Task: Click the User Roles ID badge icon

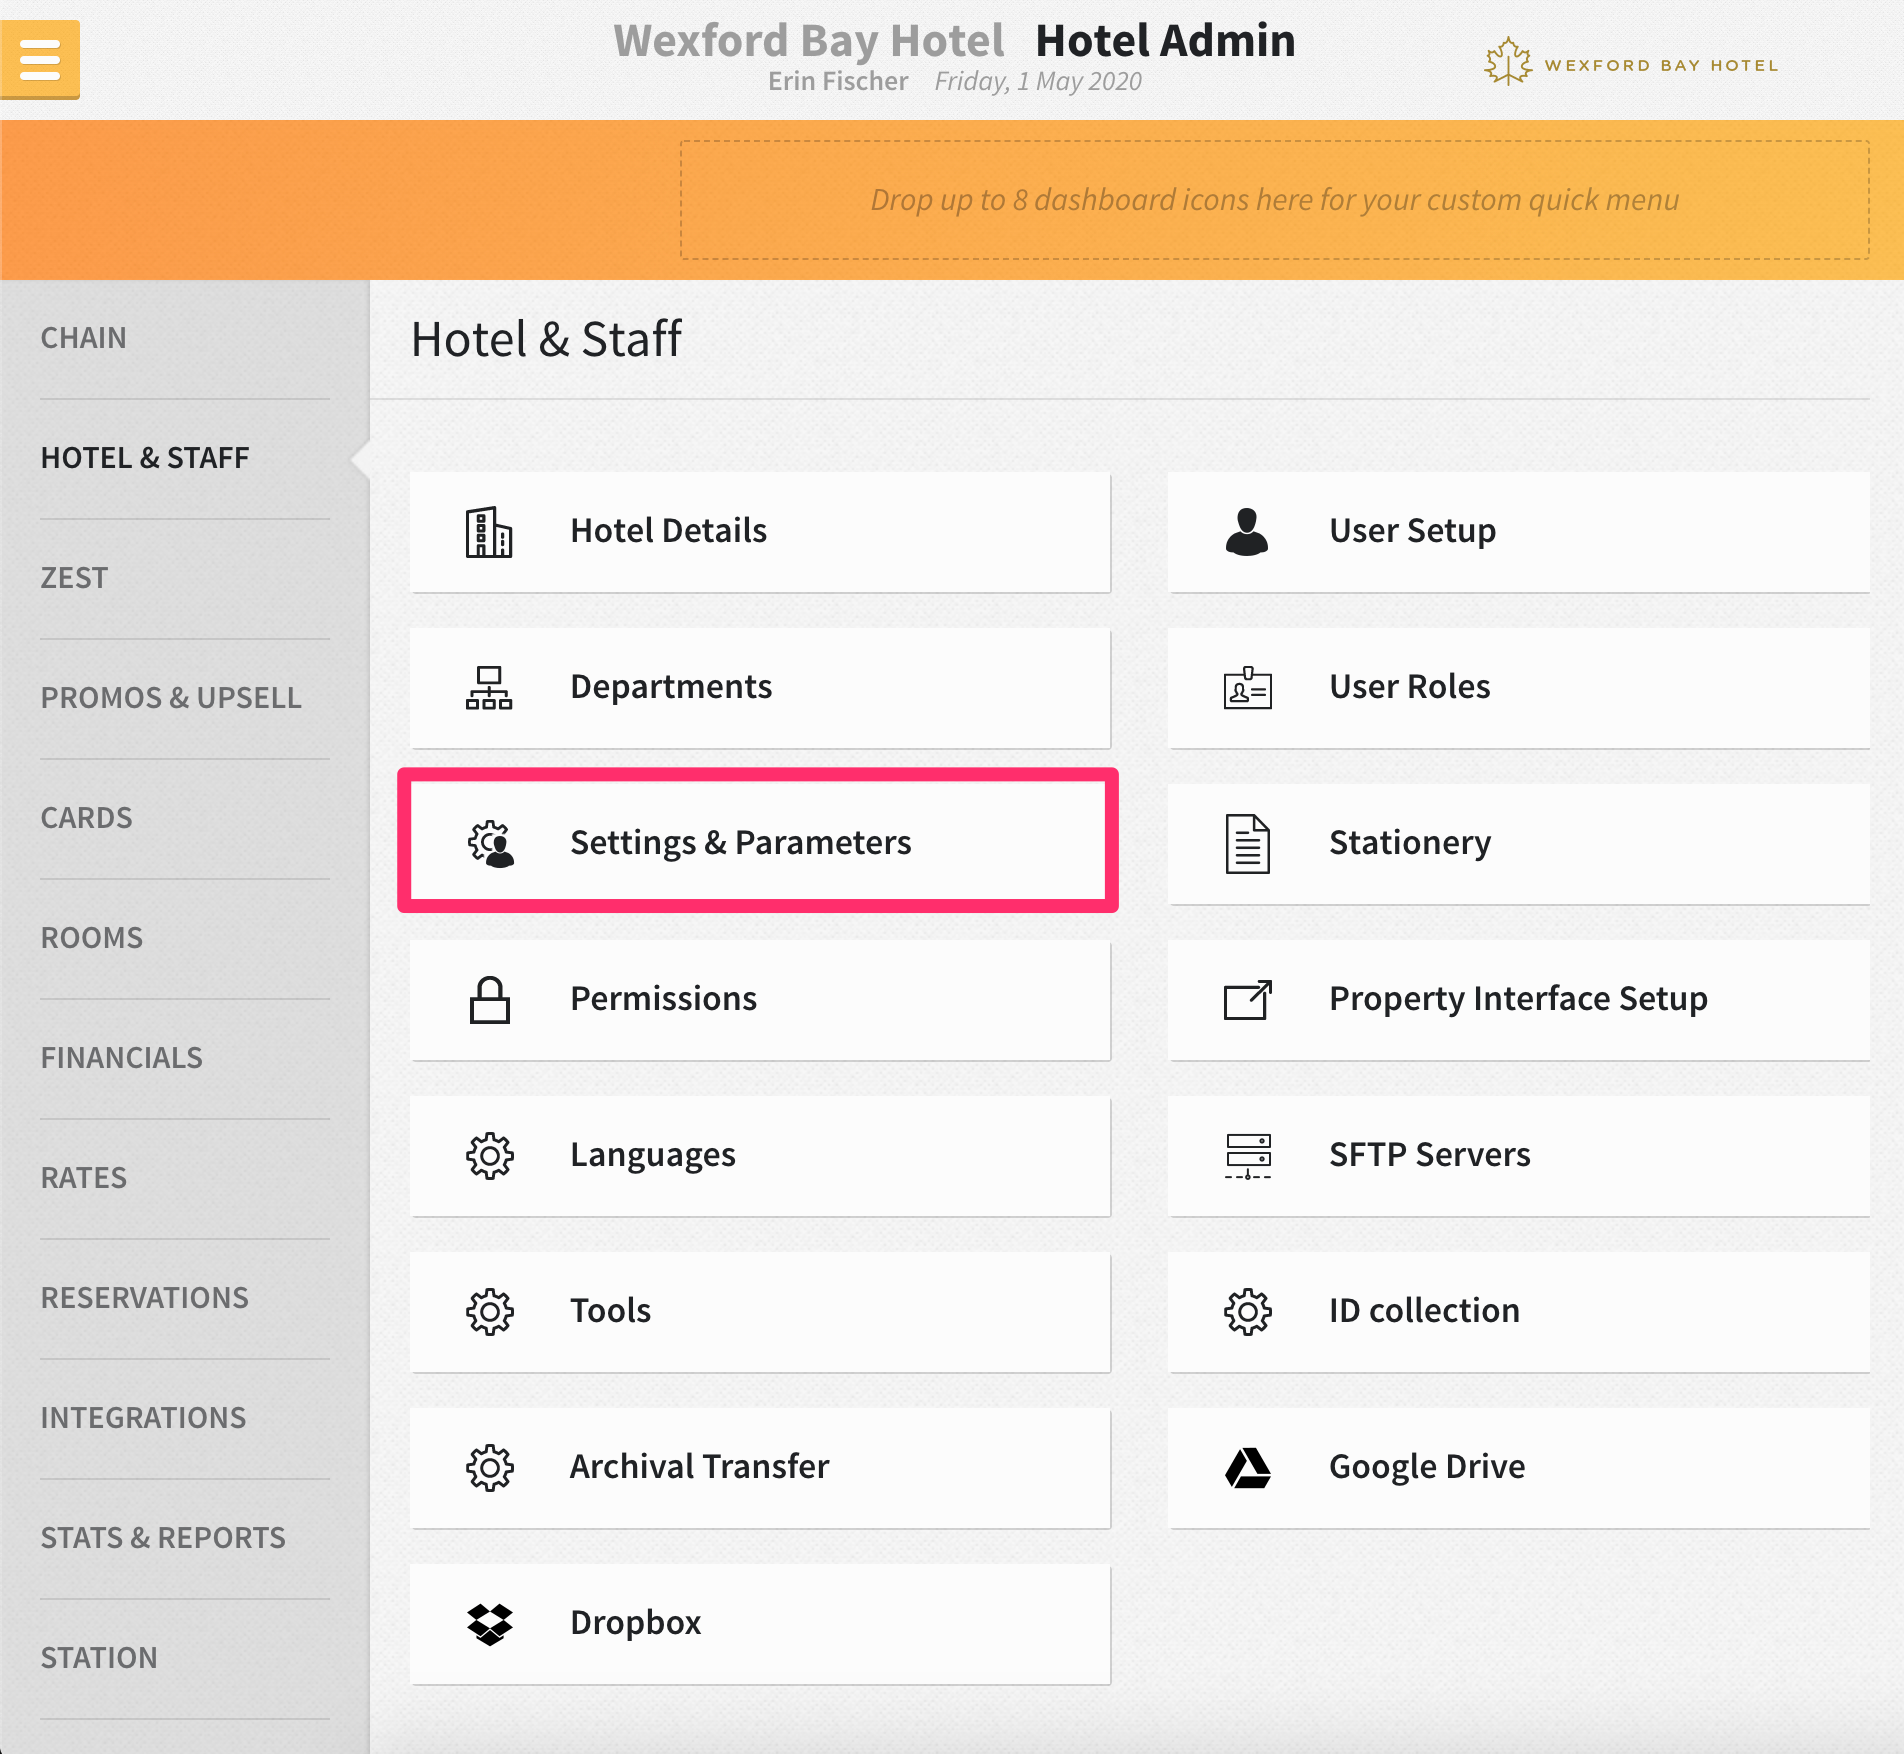Action: pos(1248,688)
